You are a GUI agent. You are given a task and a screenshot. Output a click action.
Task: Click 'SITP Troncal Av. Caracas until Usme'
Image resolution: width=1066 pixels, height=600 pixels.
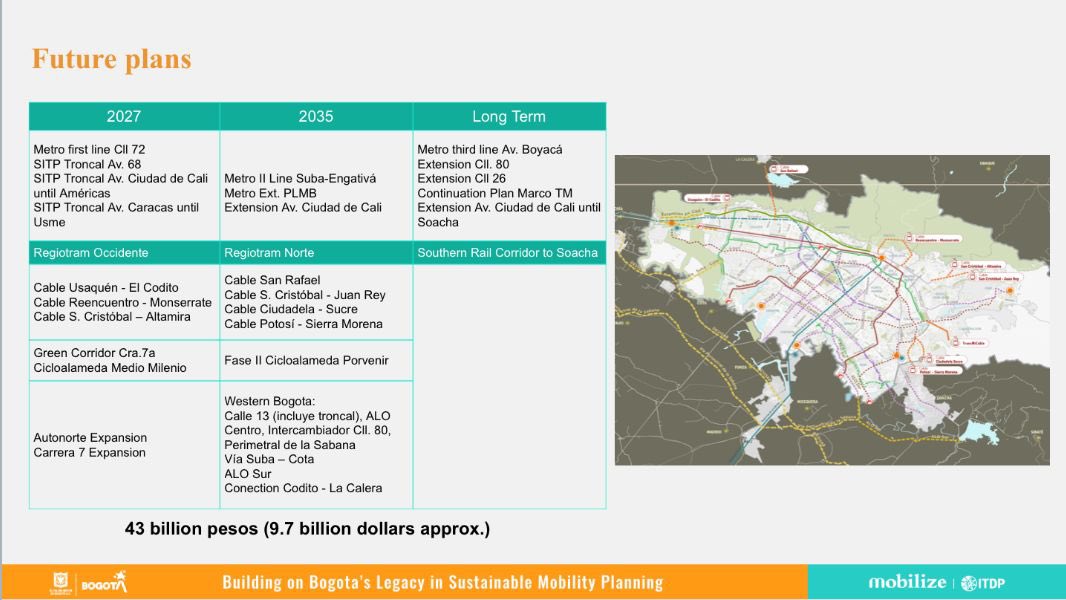pyautogui.click(x=116, y=215)
